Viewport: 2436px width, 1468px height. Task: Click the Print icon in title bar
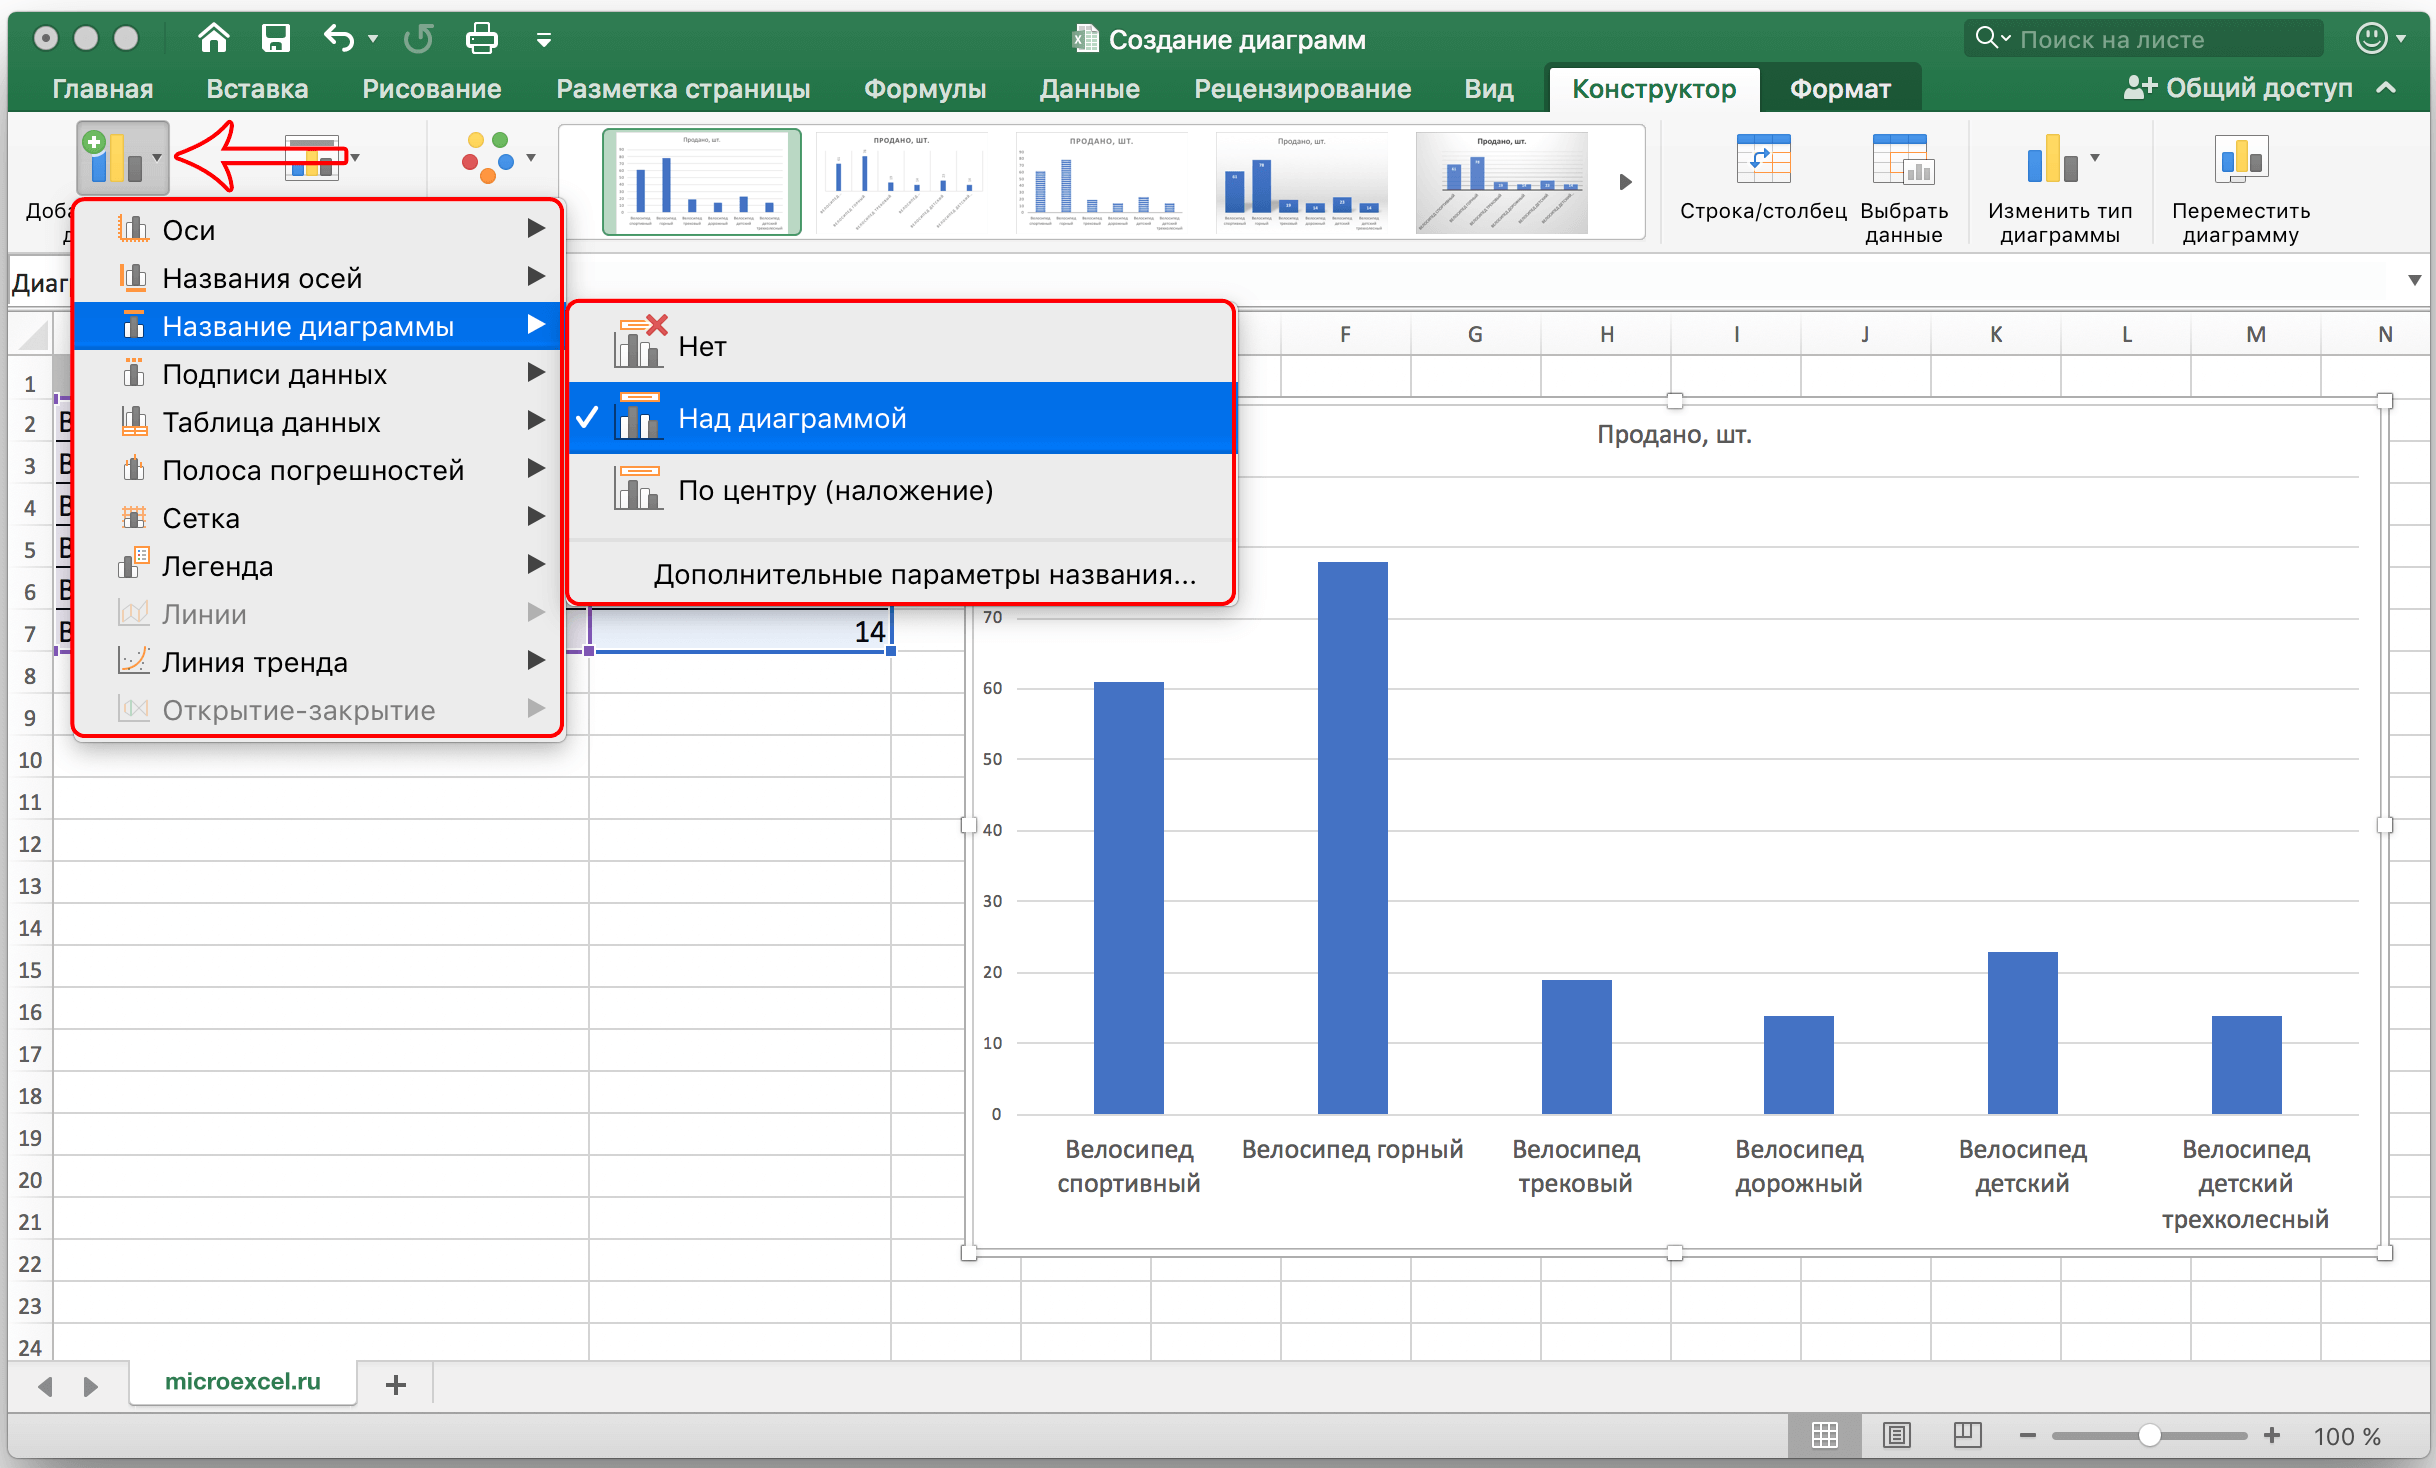click(481, 39)
